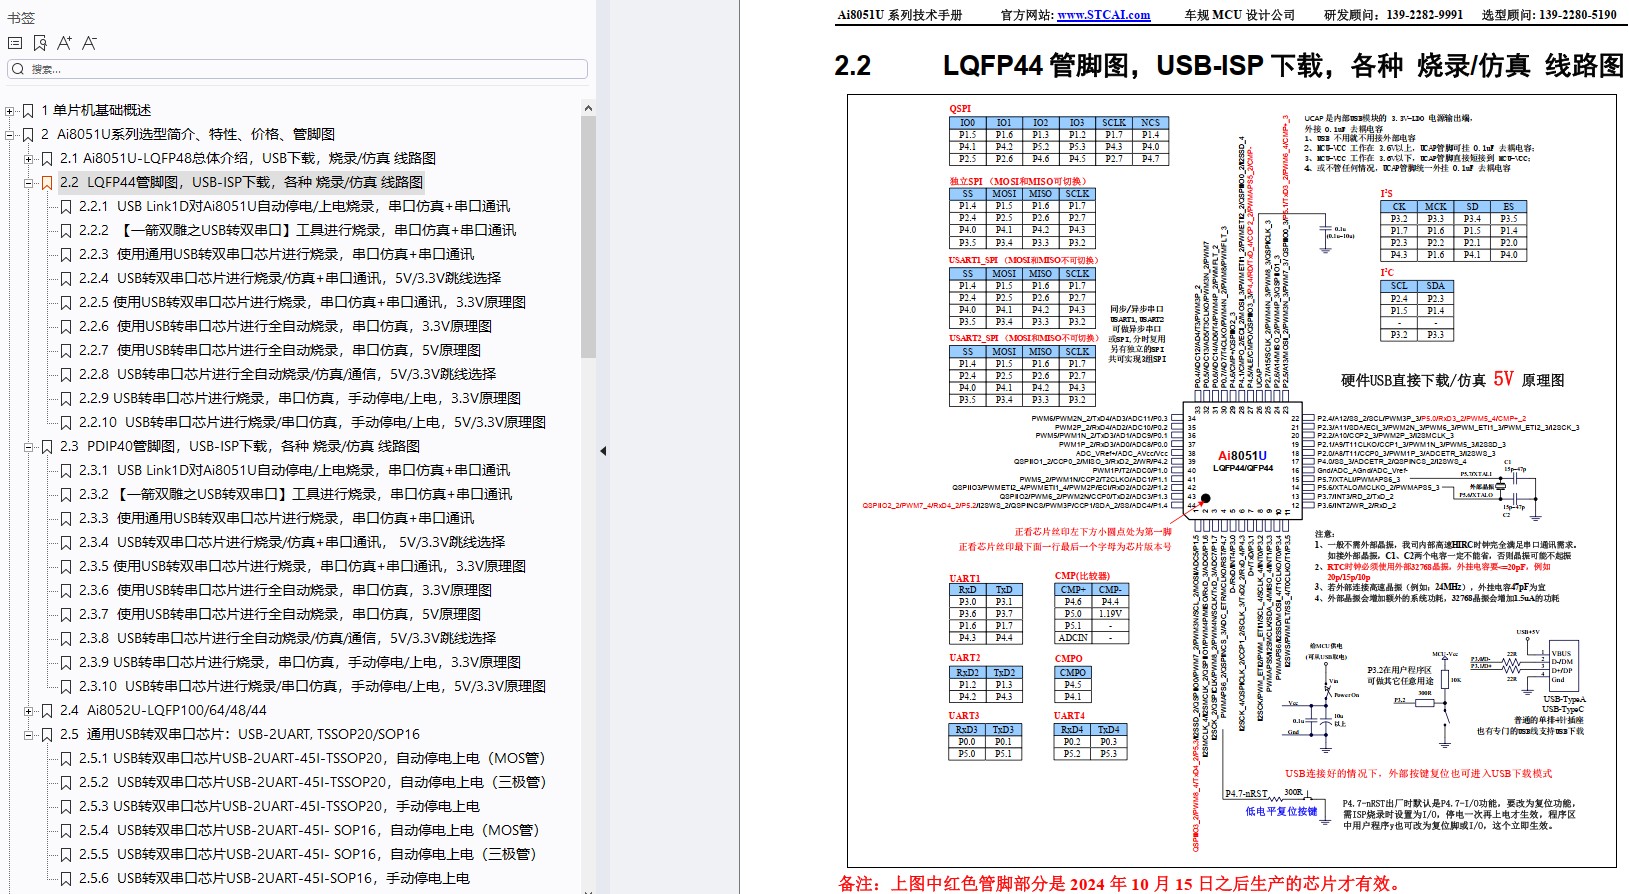This screenshot has width=1629, height=894.
Task: Click the bookmark icon for item 2.3.10
Action: [x=66, y=686]
